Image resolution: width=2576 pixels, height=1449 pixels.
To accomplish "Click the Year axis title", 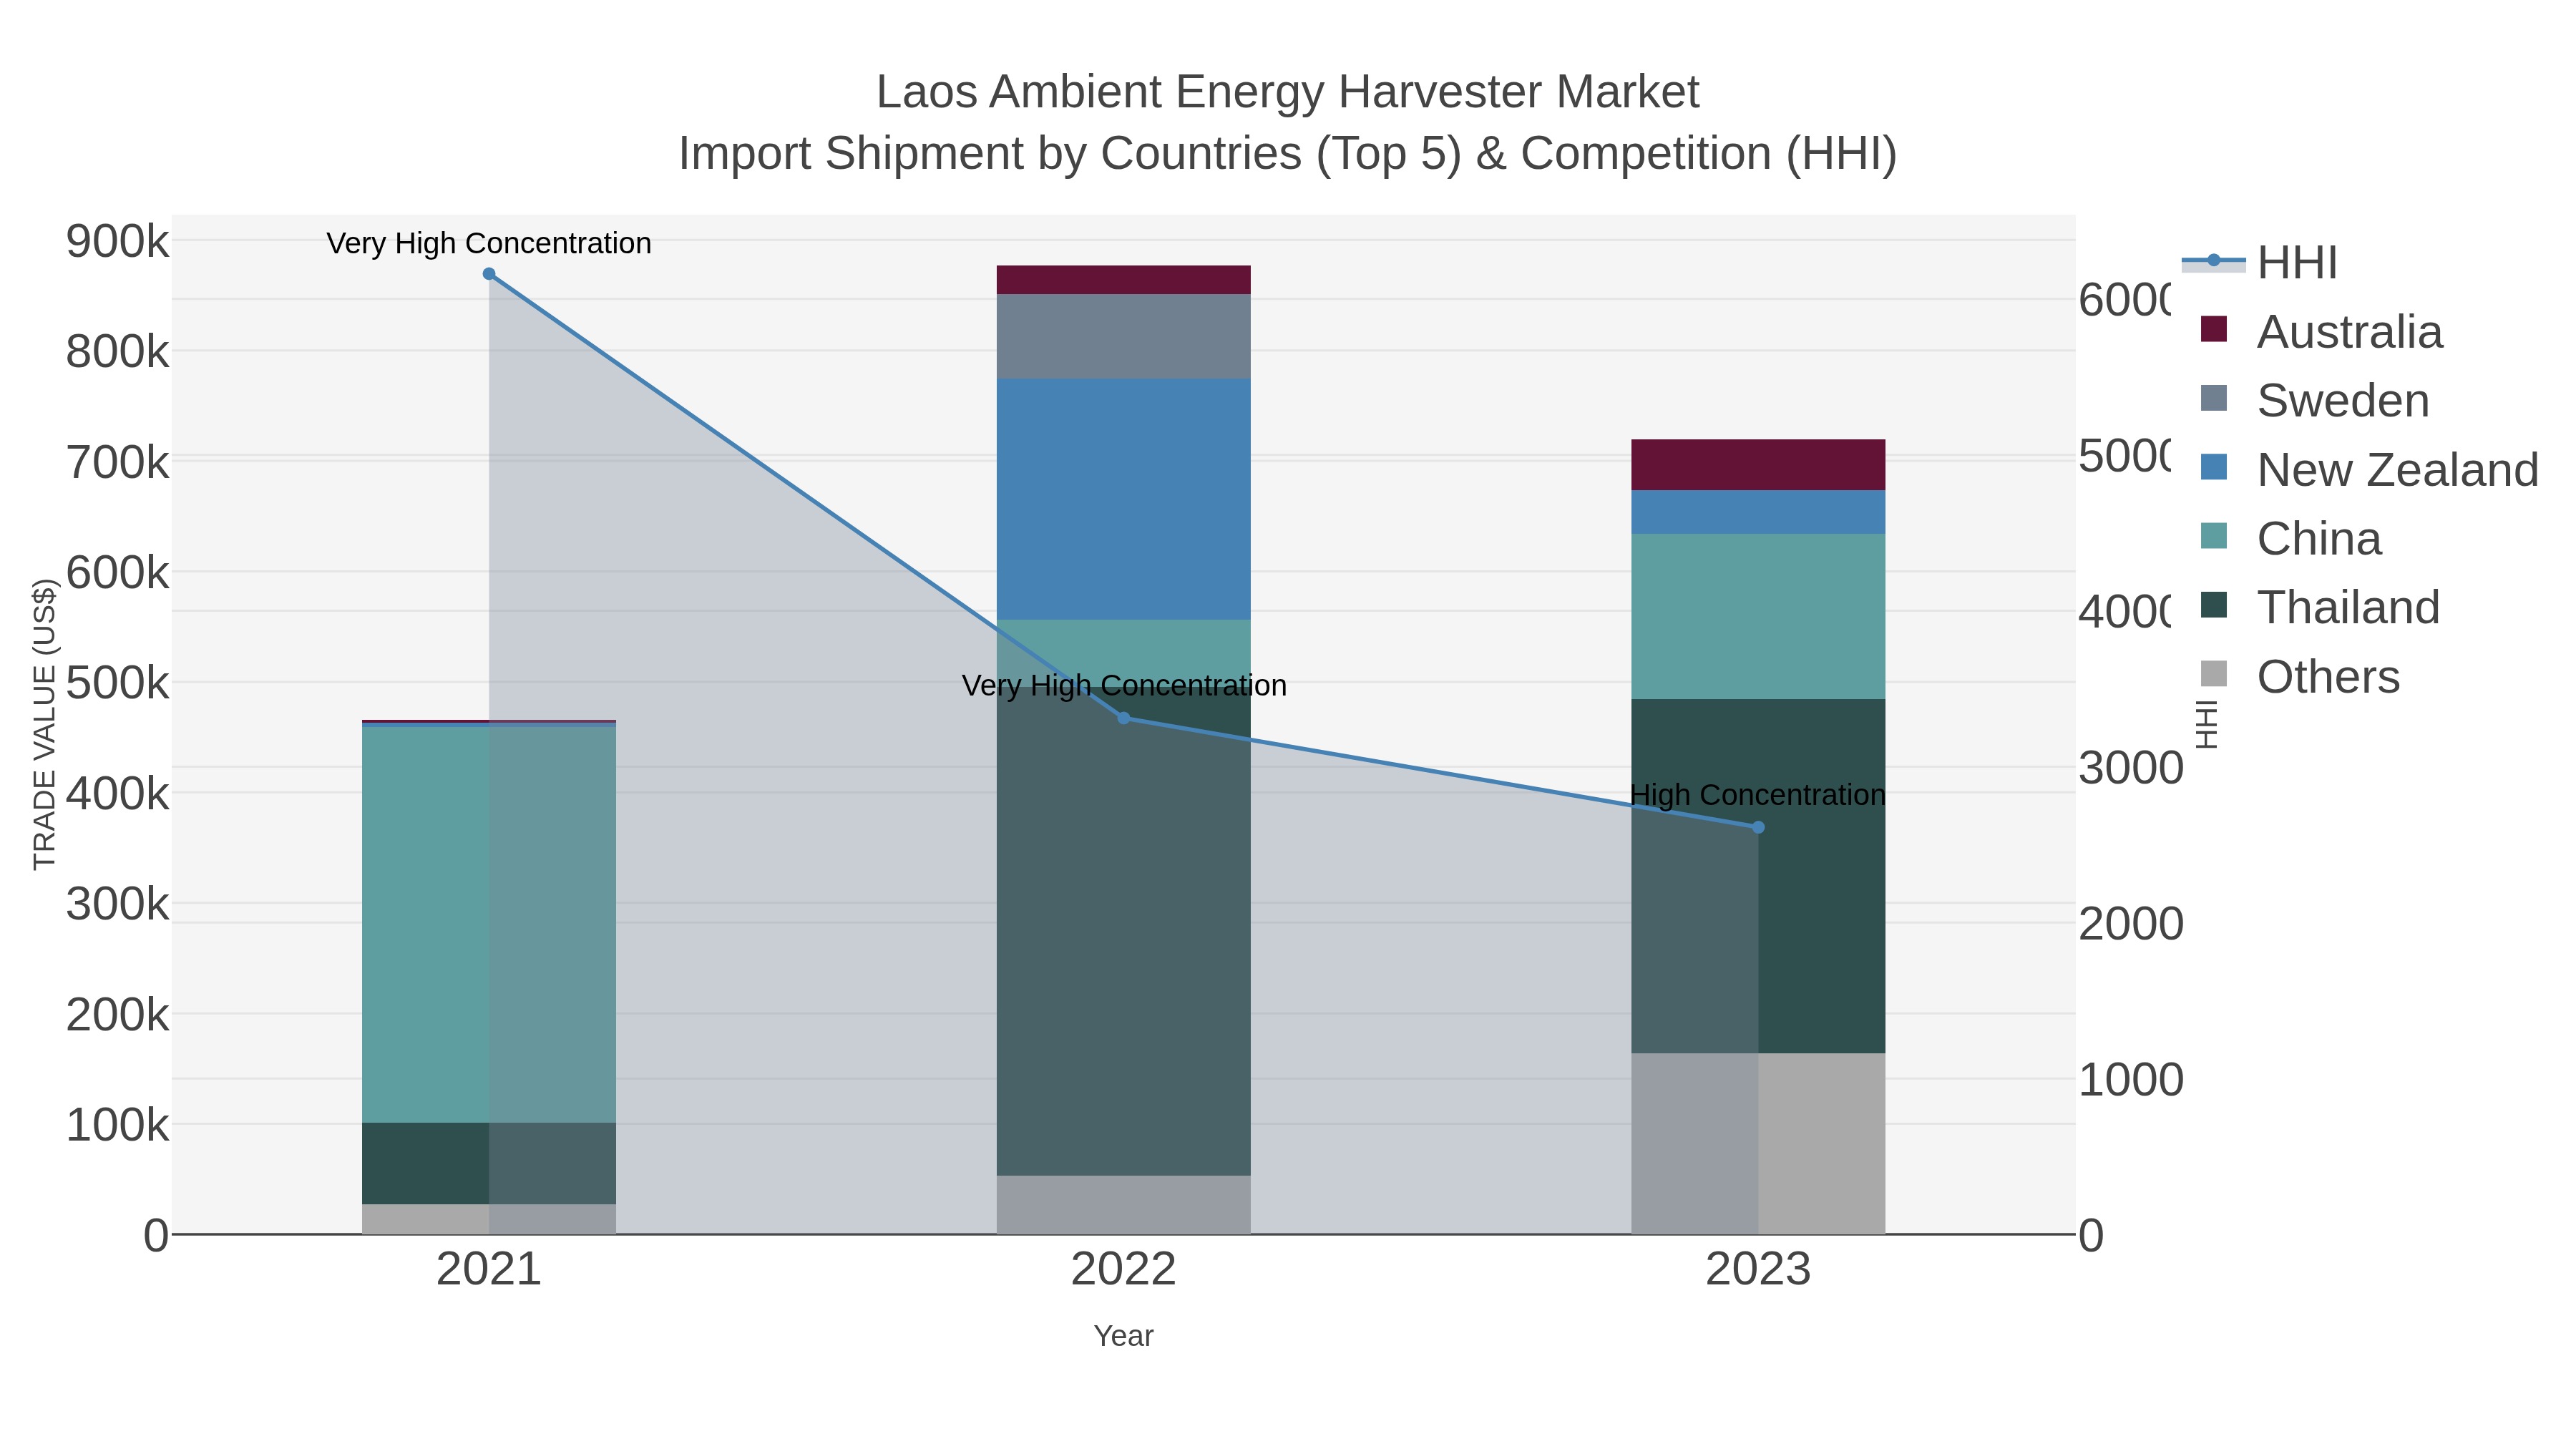I will tap(1123, 1336).
